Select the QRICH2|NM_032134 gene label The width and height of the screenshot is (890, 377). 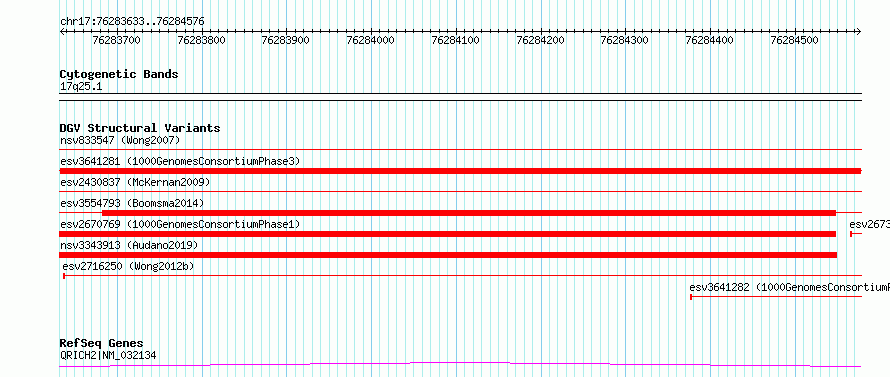coord(108,356)
